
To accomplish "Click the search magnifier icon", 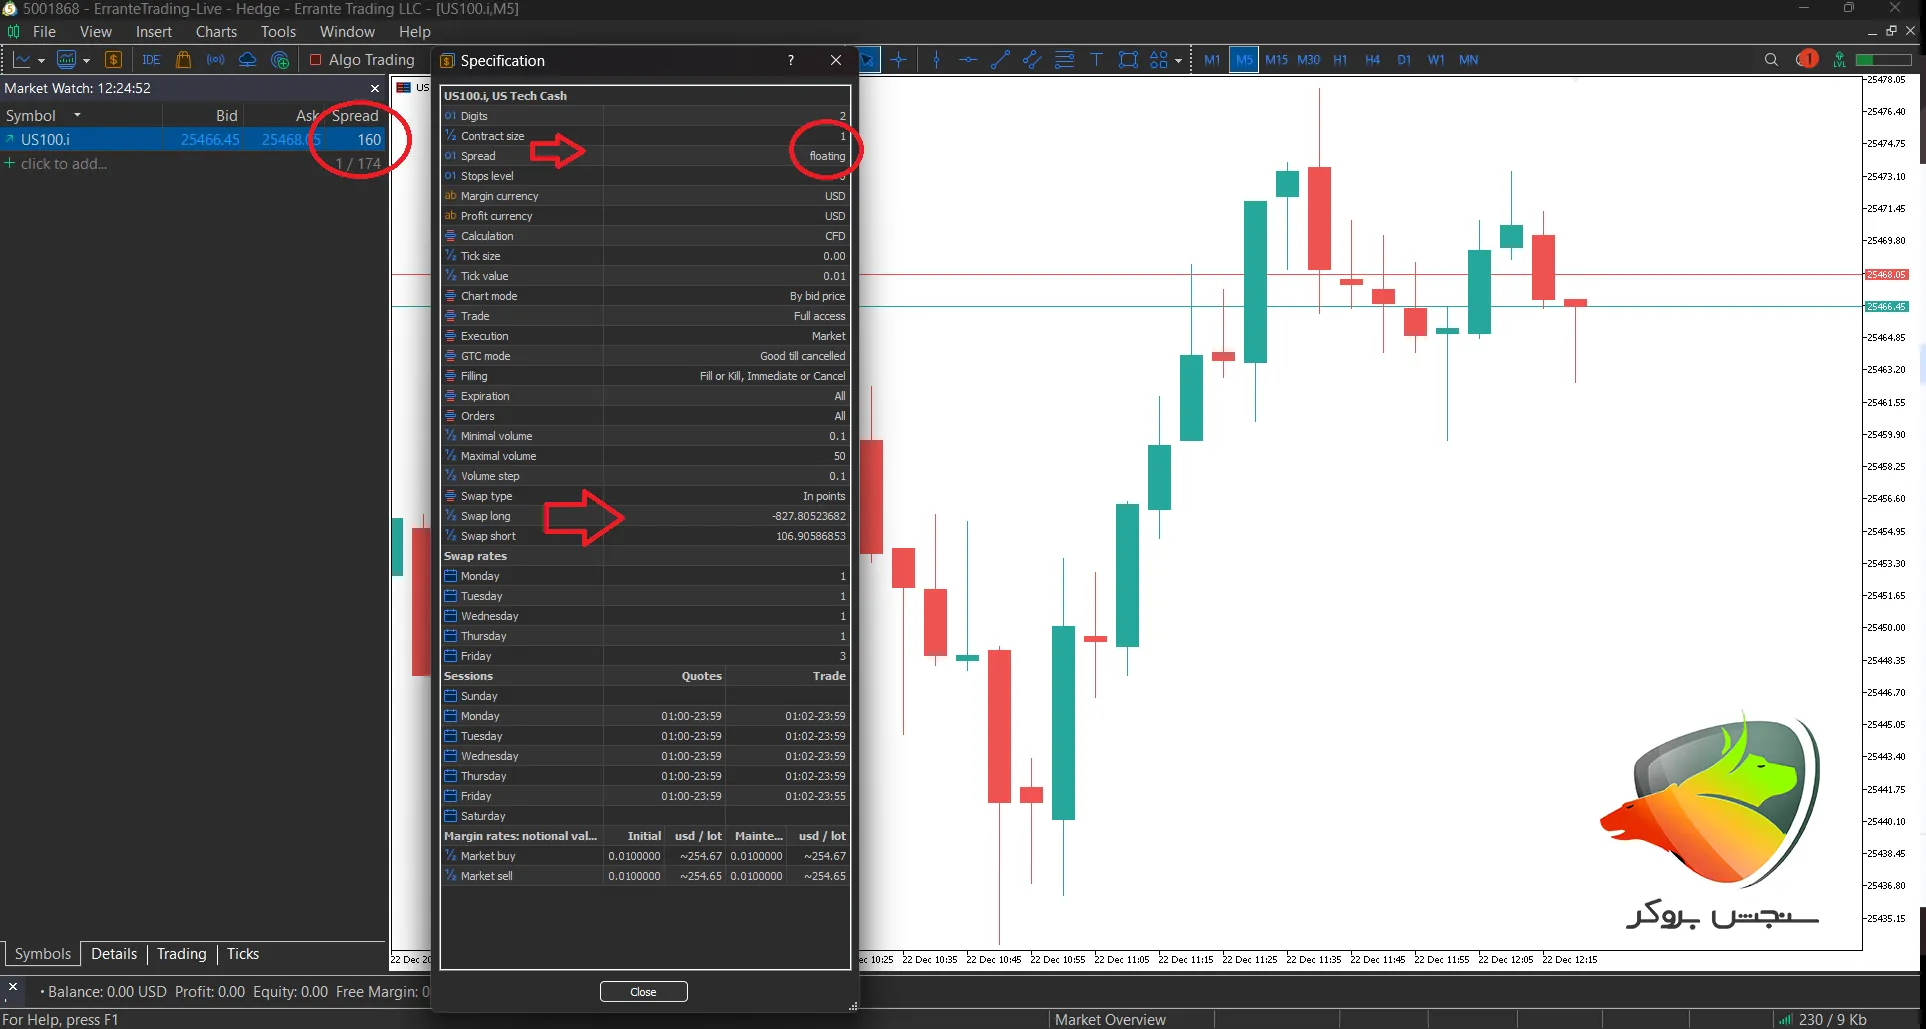I will pos(1771,60).
